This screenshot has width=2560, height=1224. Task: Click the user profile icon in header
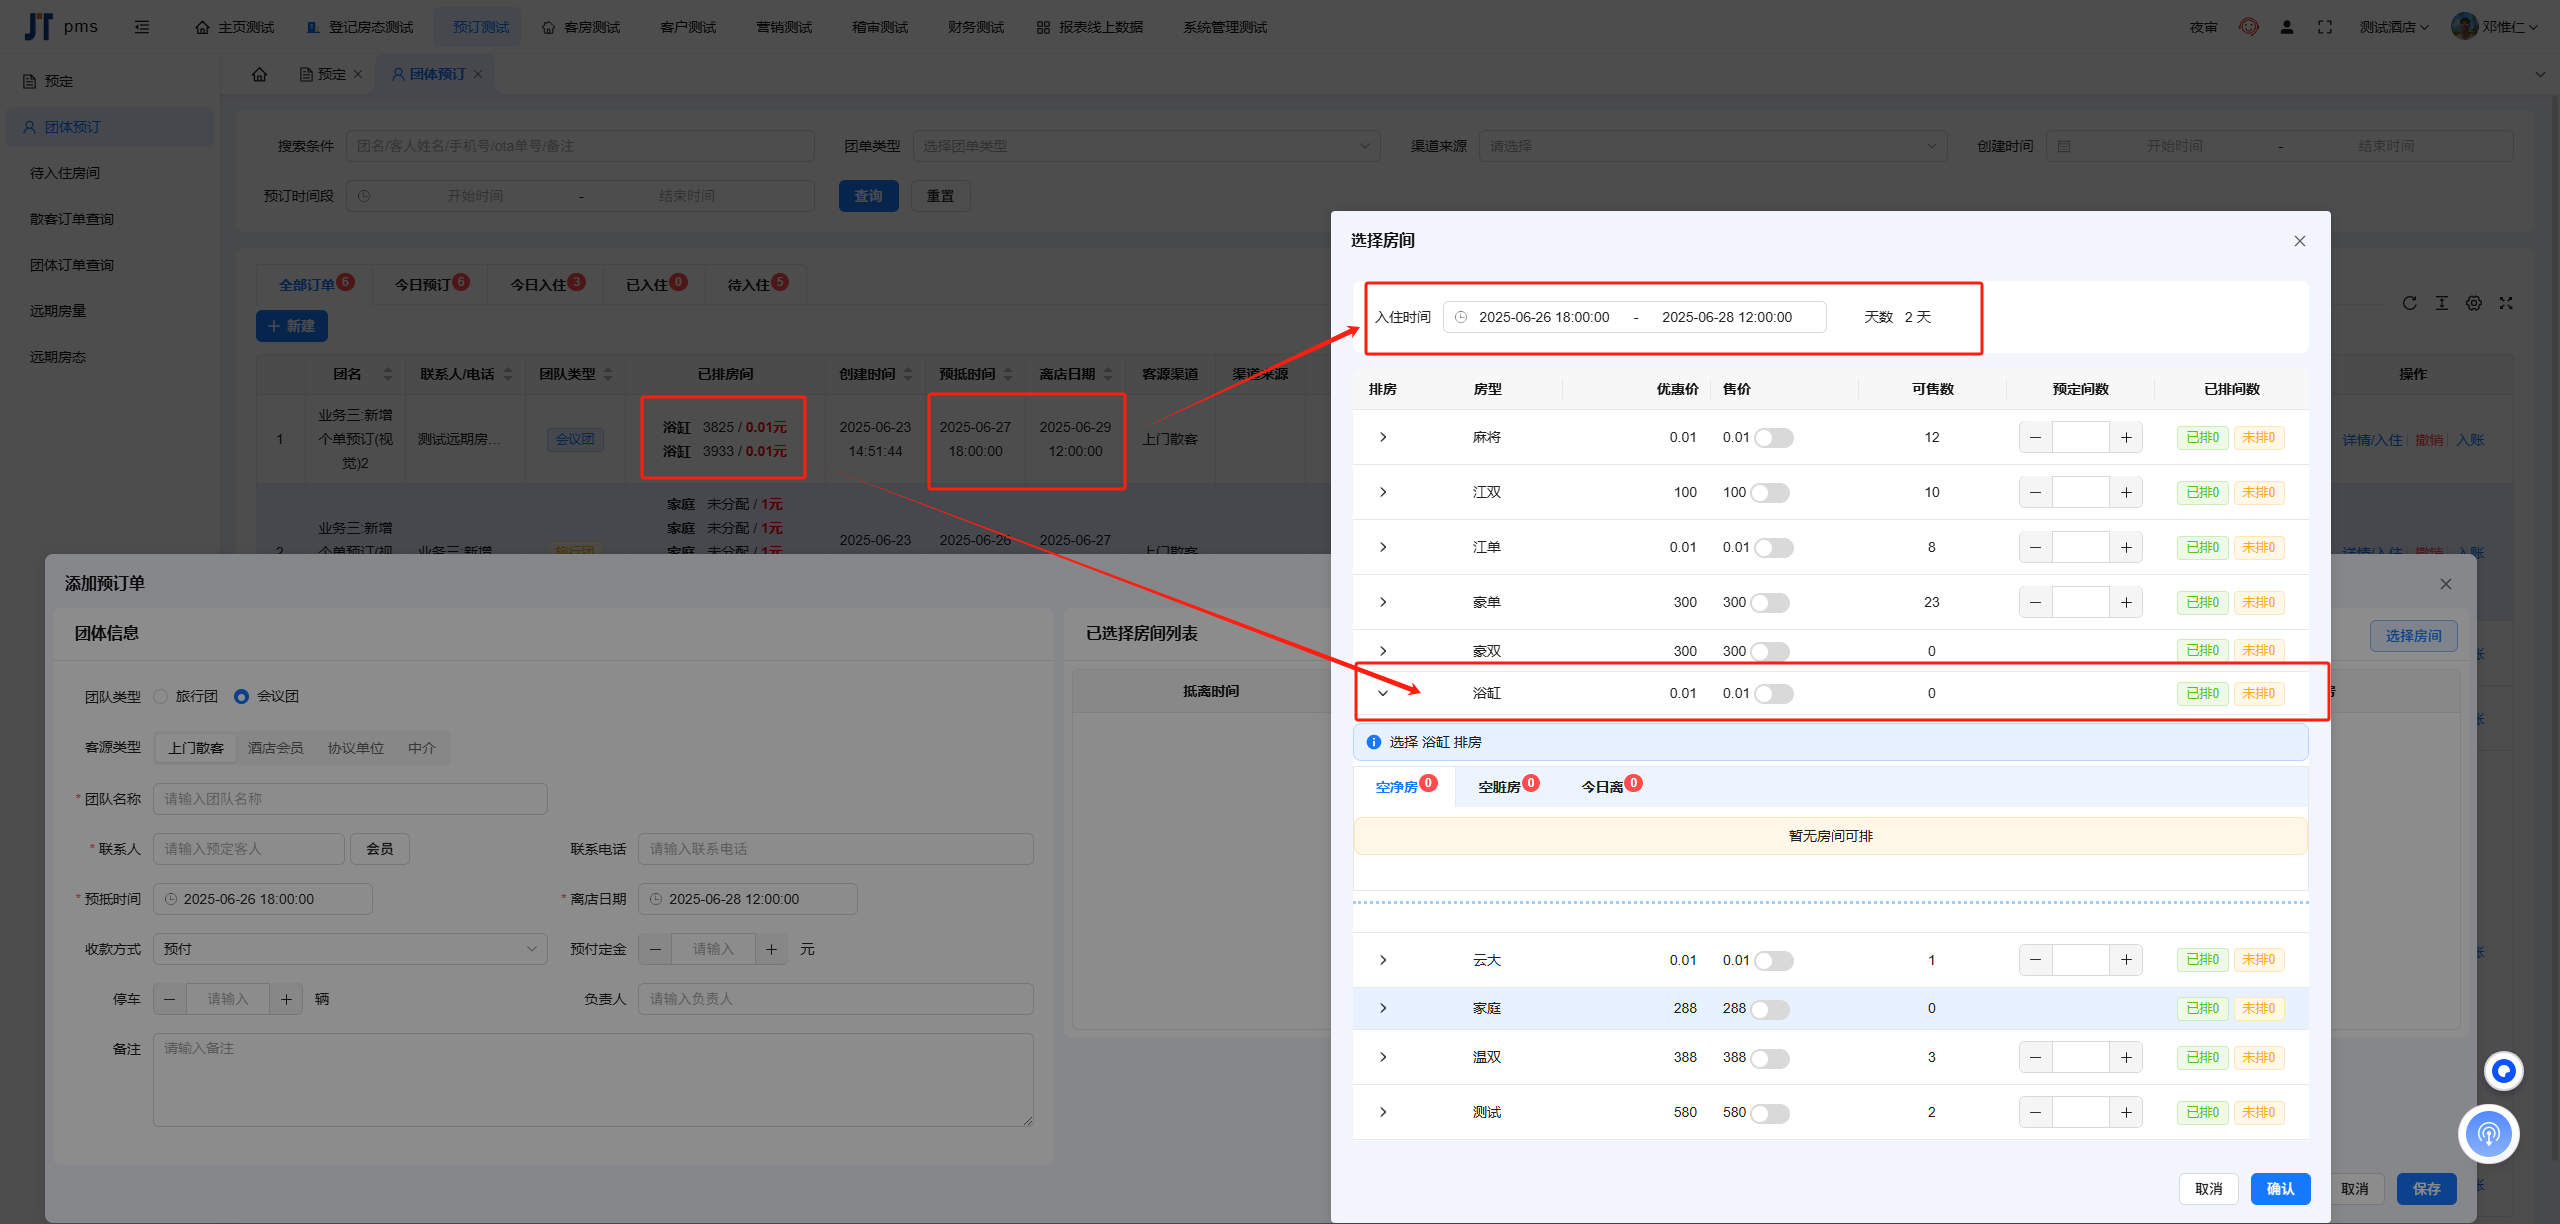[2286, 27]
